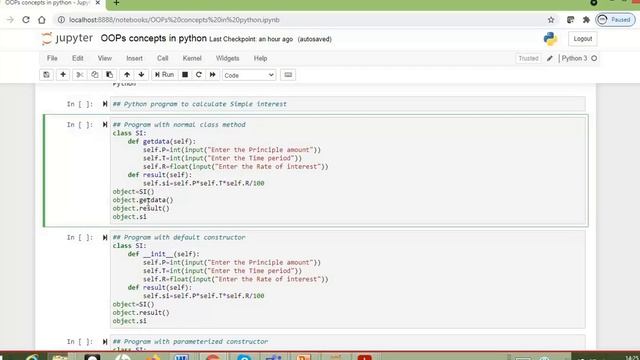Open the Help menu
Viewport: 640px width, 360px height.
260,58
